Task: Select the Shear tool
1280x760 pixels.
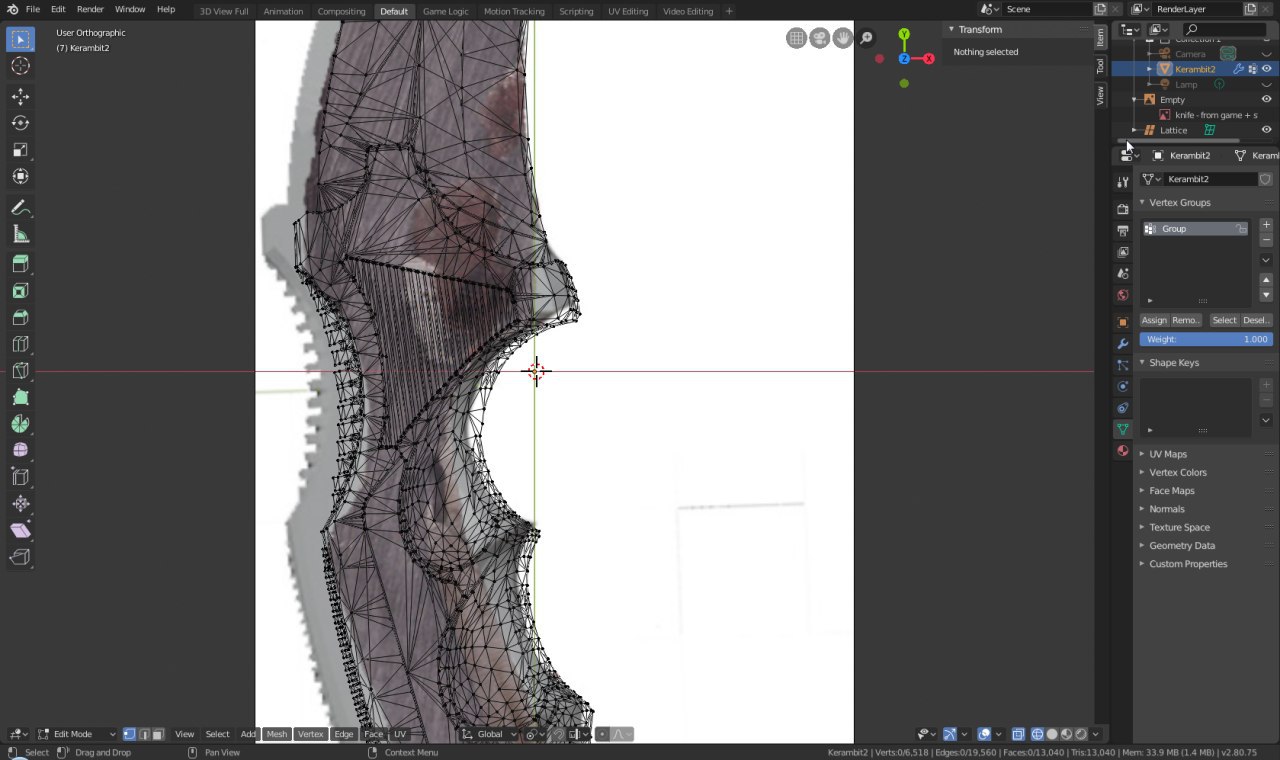Action: coord(20,531)
